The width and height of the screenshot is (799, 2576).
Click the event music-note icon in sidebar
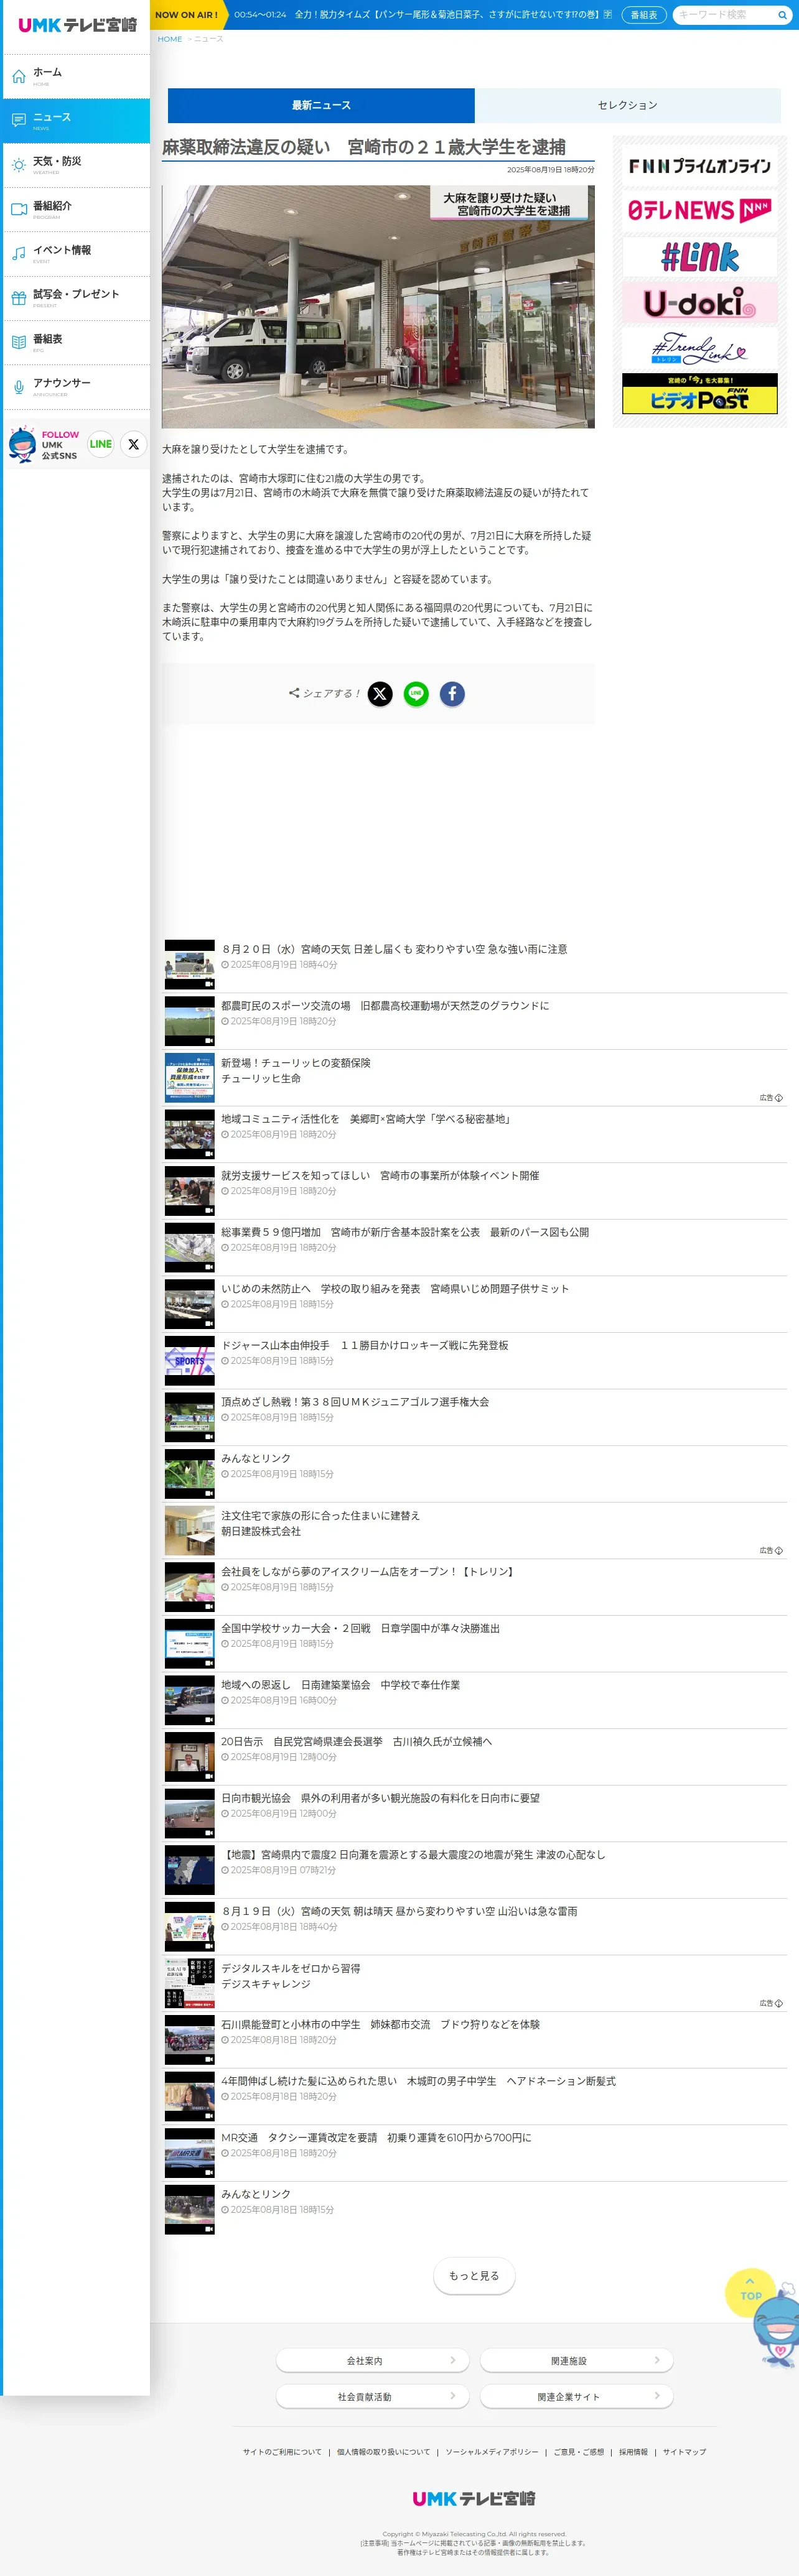click(x=19, y=253)
